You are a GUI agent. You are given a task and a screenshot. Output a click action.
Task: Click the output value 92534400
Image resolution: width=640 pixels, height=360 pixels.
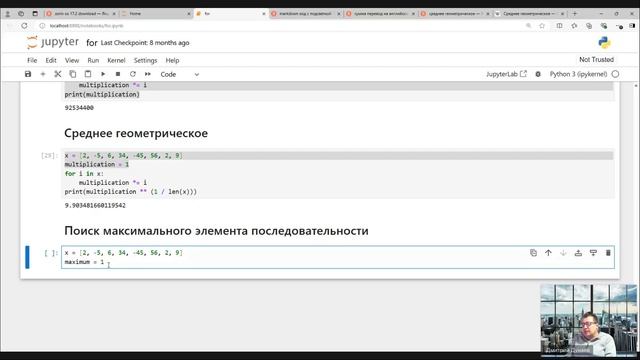click(x=79, y=108)
